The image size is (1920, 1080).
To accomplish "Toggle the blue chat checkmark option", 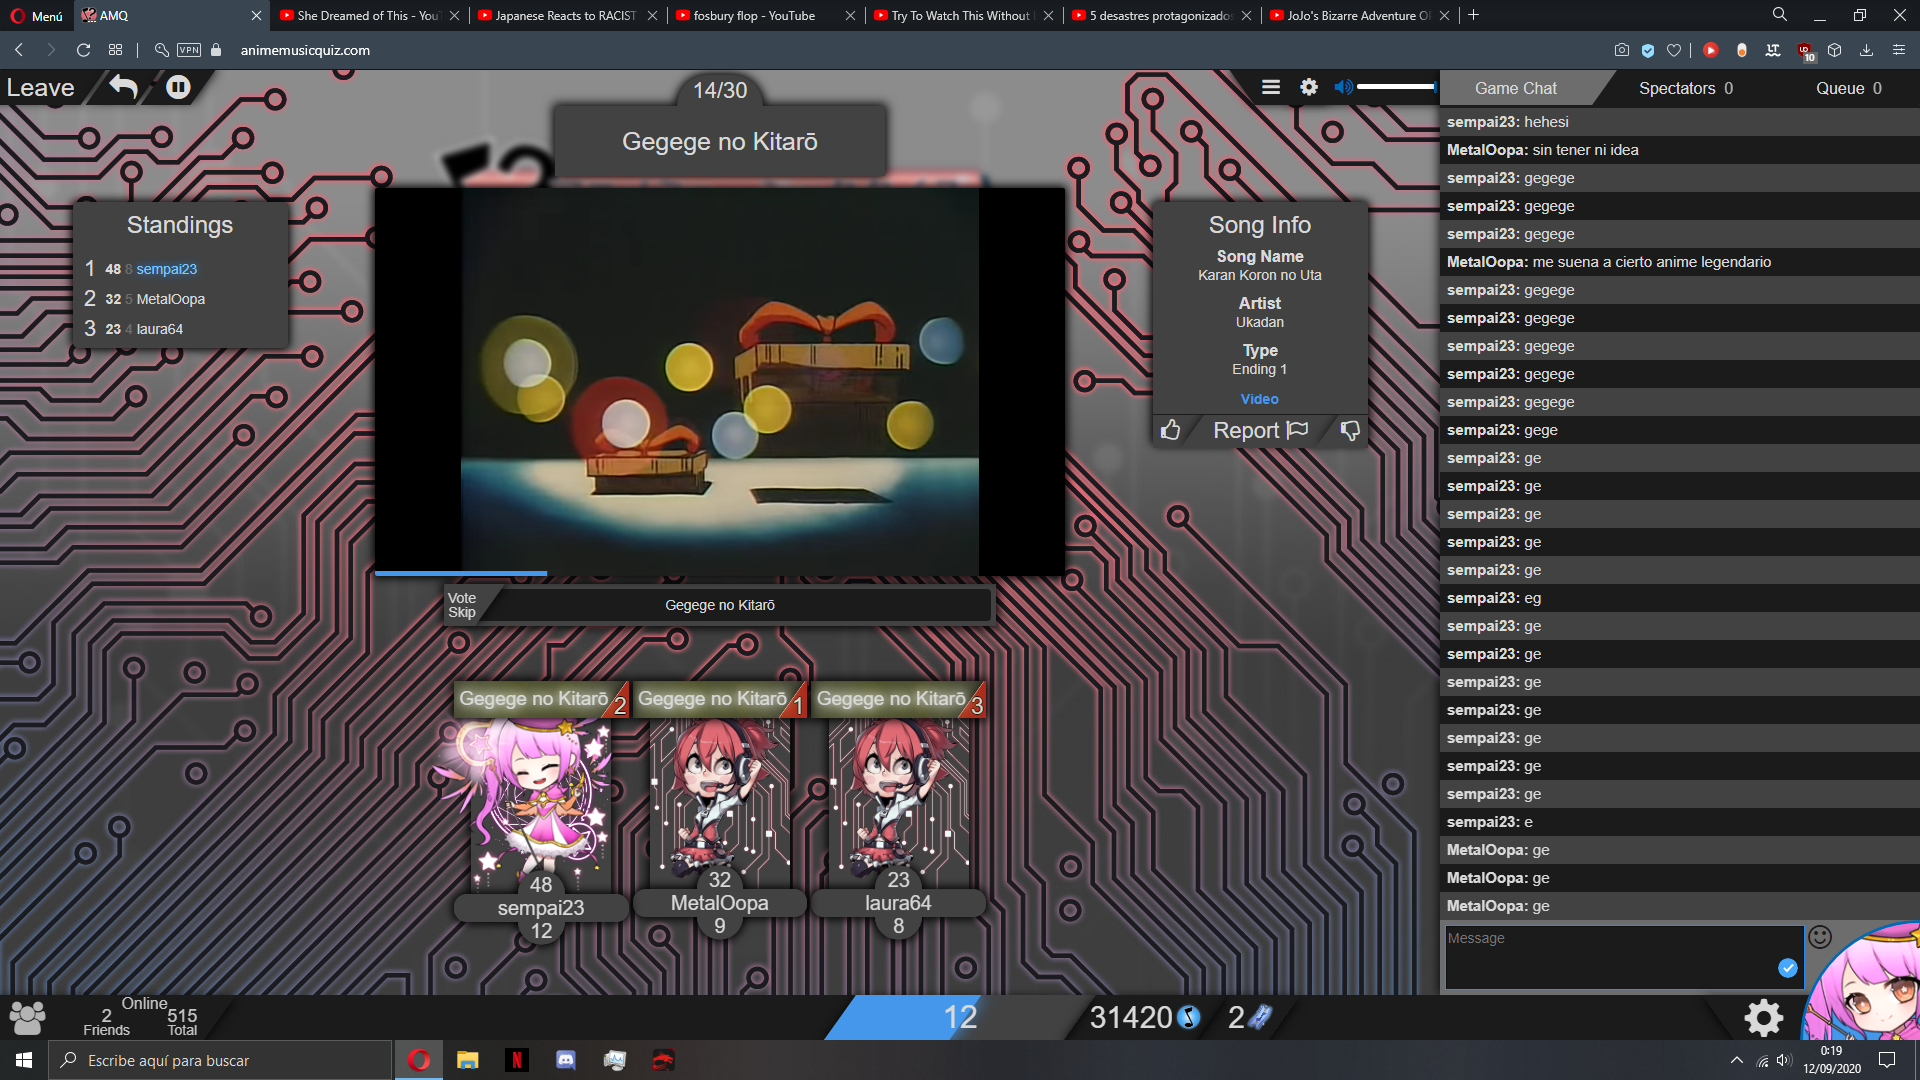I will tap(1788, 968).
